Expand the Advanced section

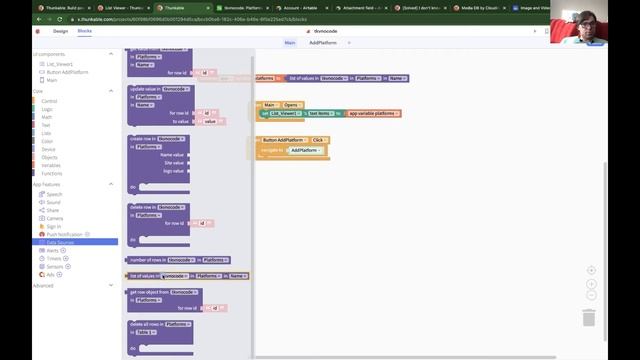[x=111, y=285]
